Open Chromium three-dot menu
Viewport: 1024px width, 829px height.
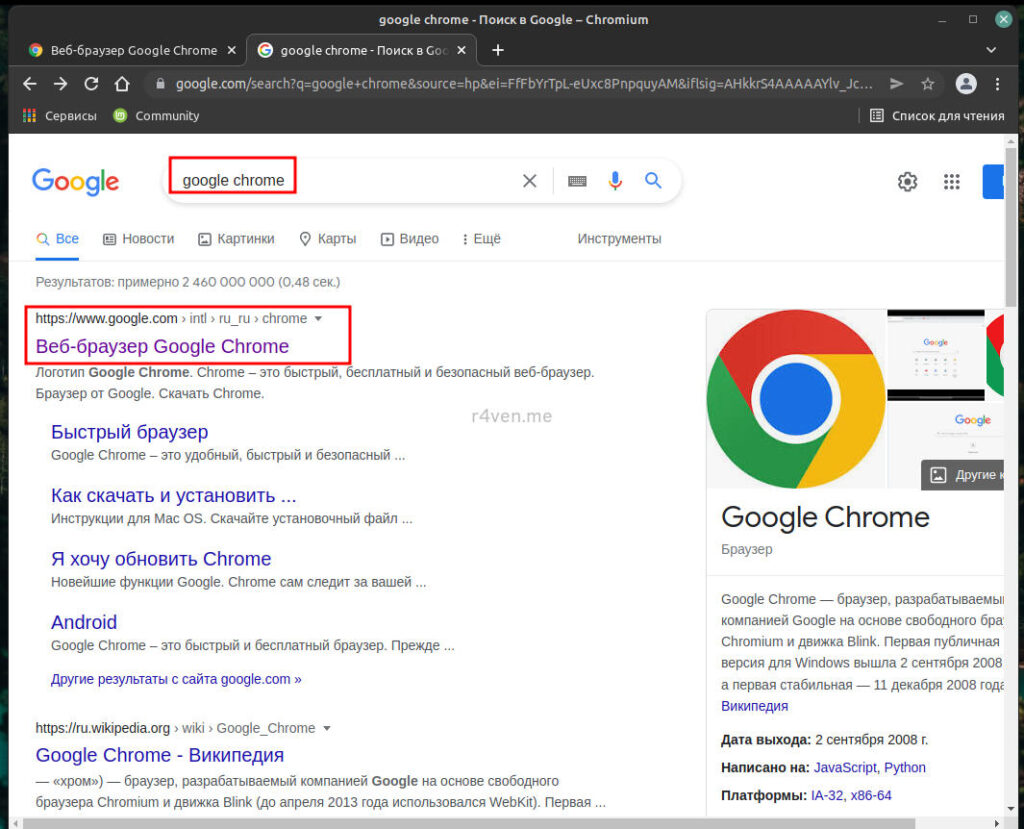coord(997,84)
